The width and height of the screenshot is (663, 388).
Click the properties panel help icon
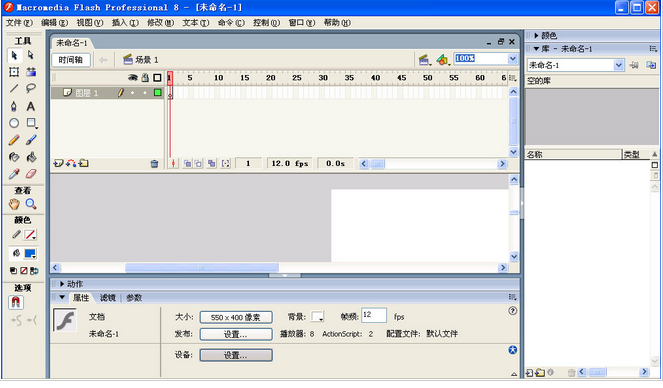[x=512, y=311]
